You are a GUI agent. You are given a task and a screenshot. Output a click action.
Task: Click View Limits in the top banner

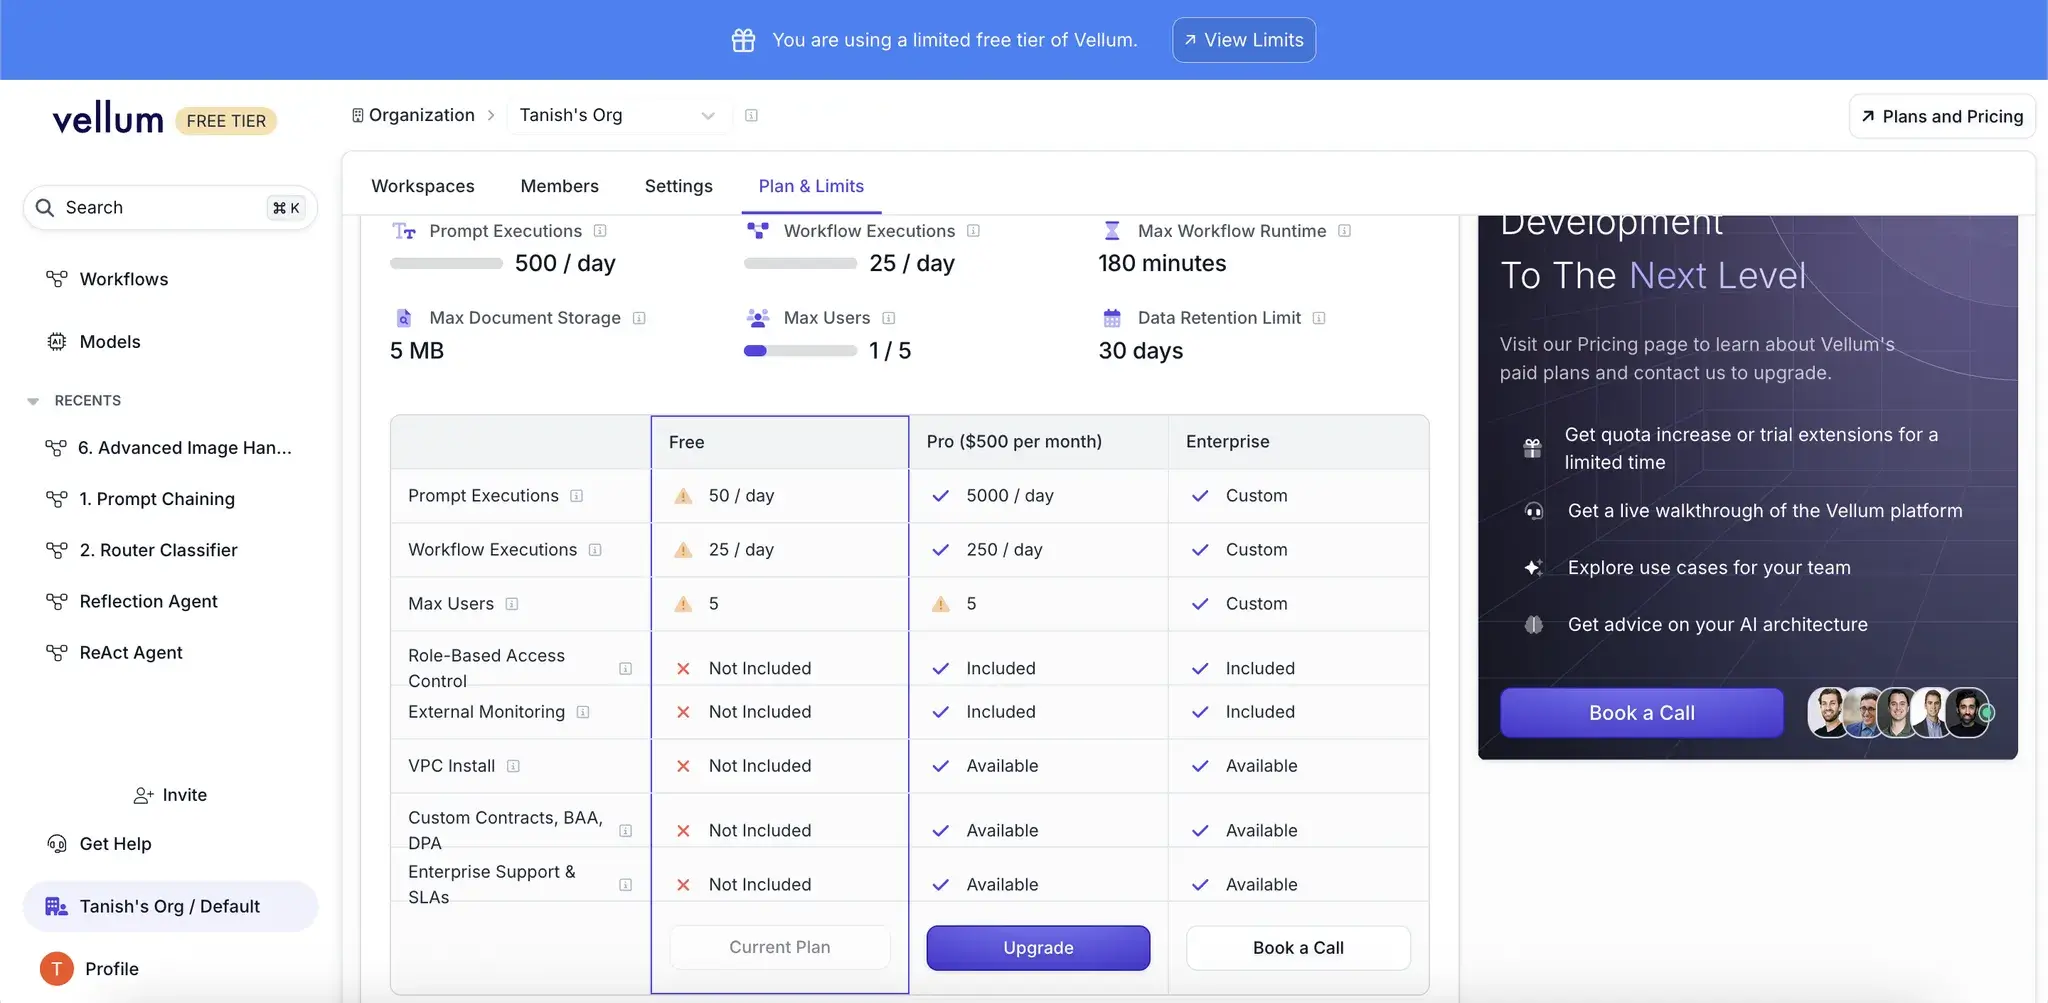pos(1243,40)
